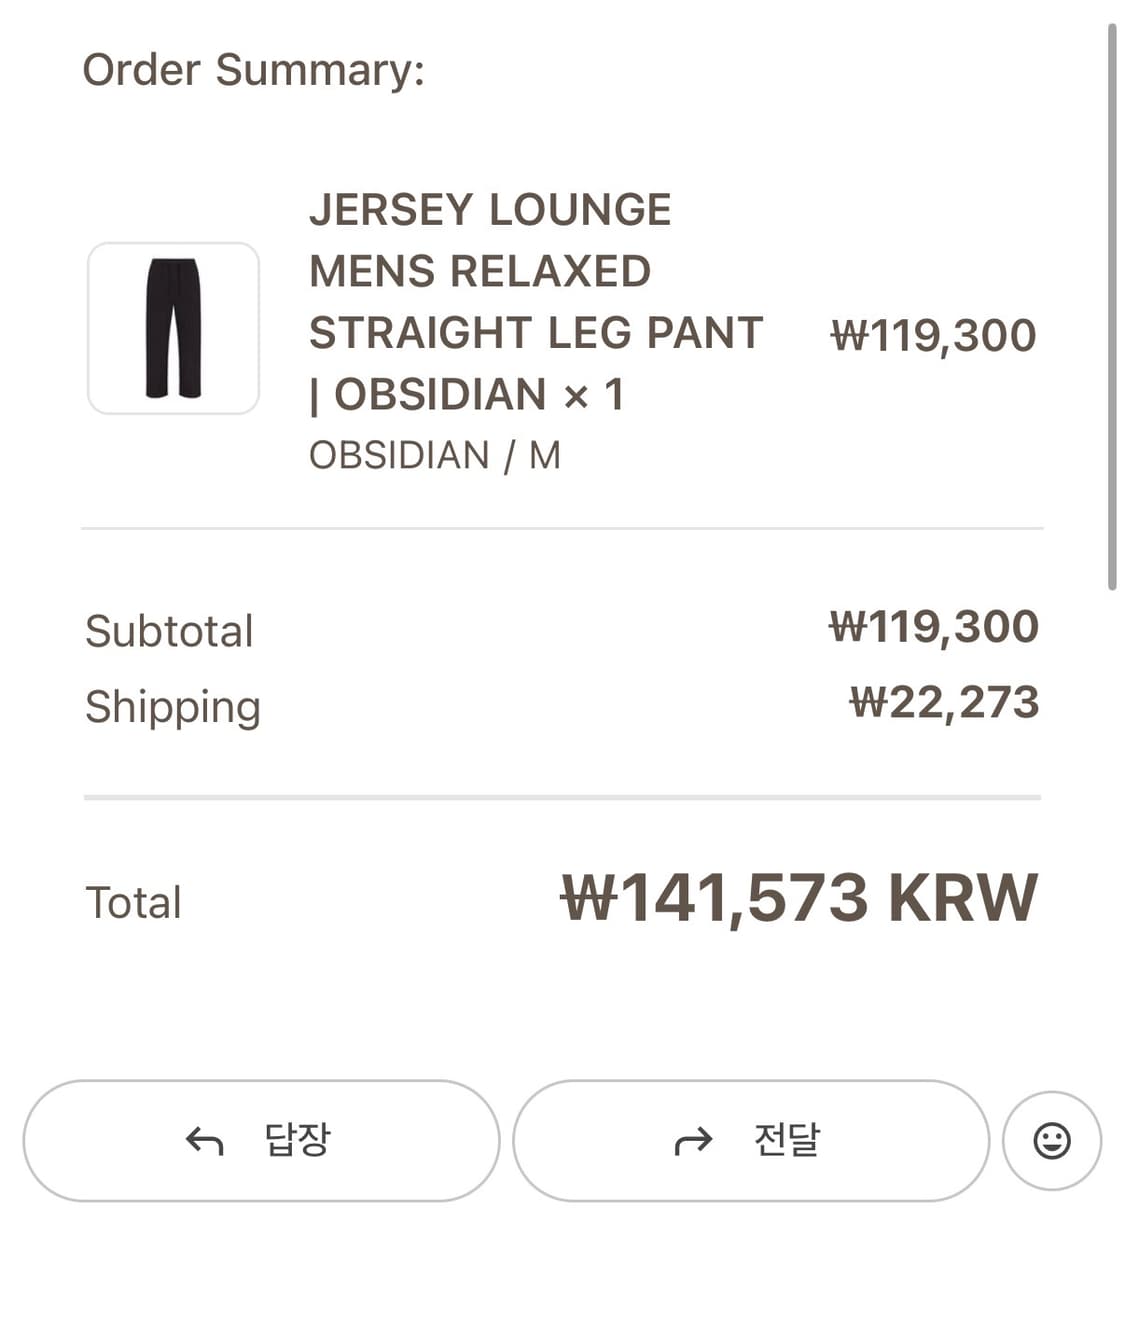Select the Subtotal amount ₩119,300
The height and width of the screenshot is (1320, 1125).
(x=934, y=627)
